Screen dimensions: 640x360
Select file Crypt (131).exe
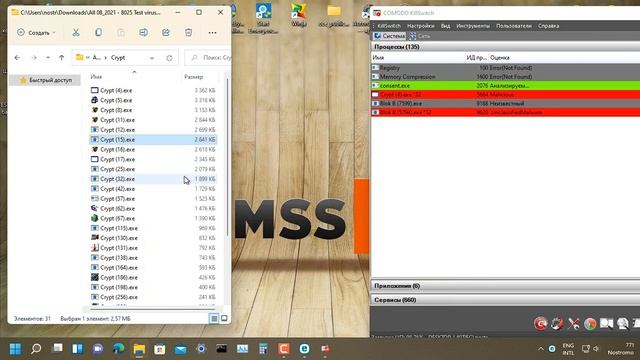153,248
